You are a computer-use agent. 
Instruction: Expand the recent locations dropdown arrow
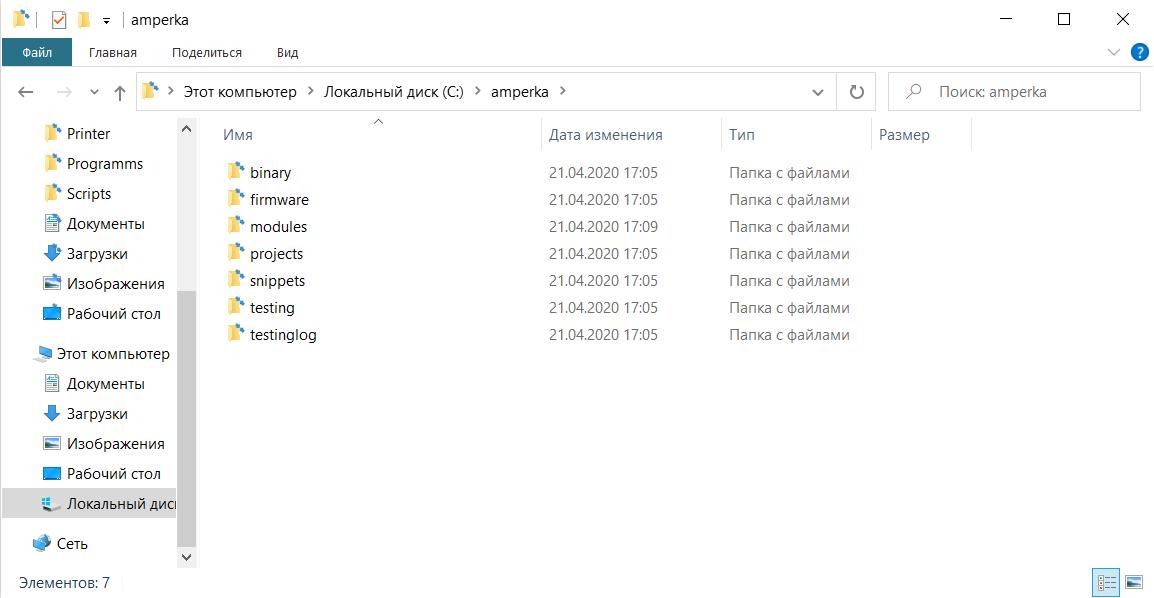94,92
